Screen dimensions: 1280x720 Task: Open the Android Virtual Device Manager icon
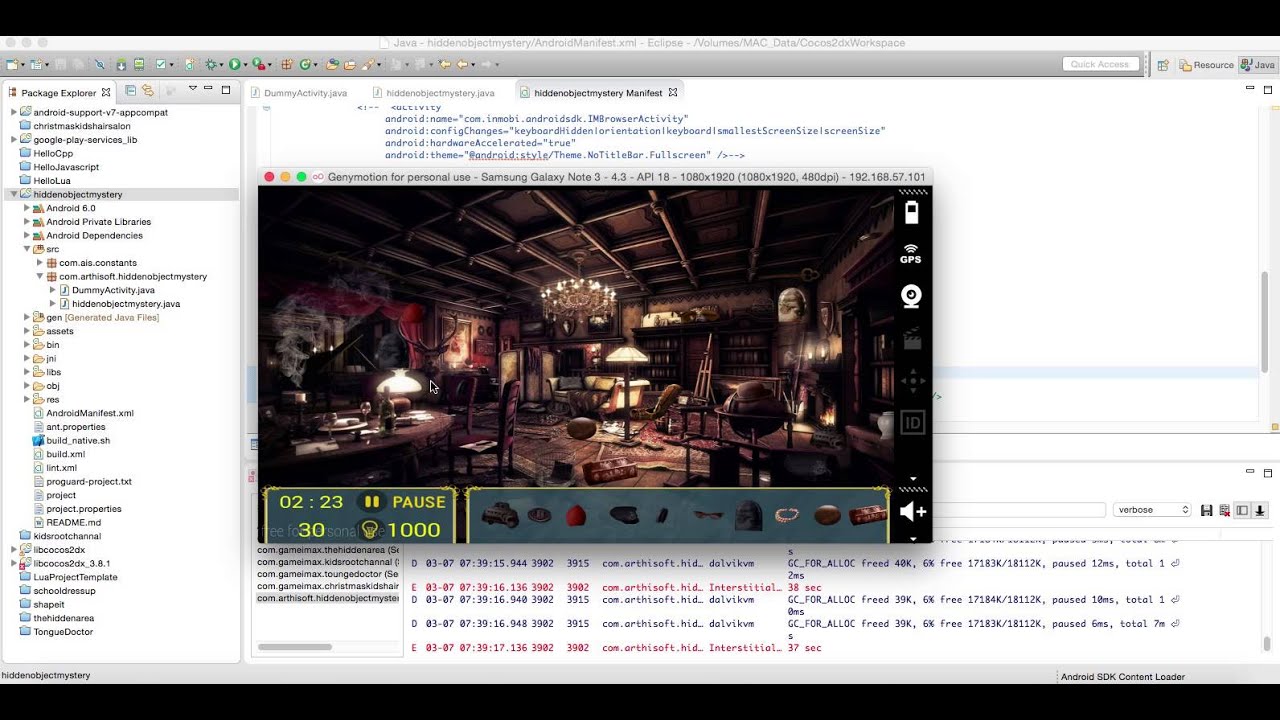pyautogui.click(x=139, y=64)
